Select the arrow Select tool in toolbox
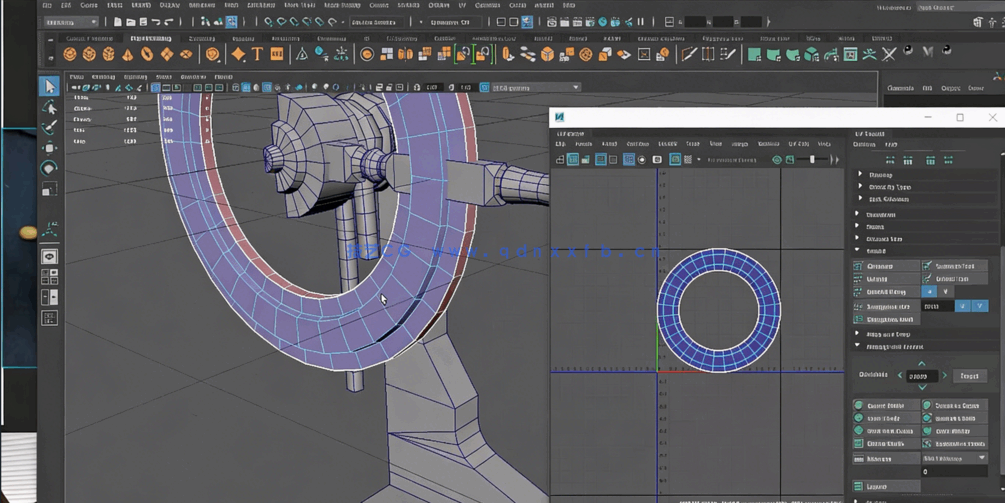 point(49,86)
